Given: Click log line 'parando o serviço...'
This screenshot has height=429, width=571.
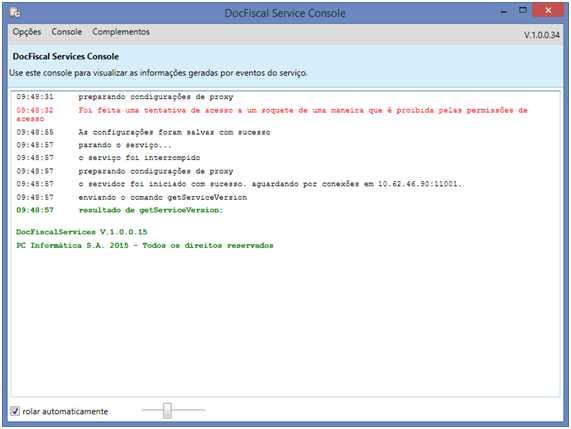Looking at the screenshot, I should 94,145.
